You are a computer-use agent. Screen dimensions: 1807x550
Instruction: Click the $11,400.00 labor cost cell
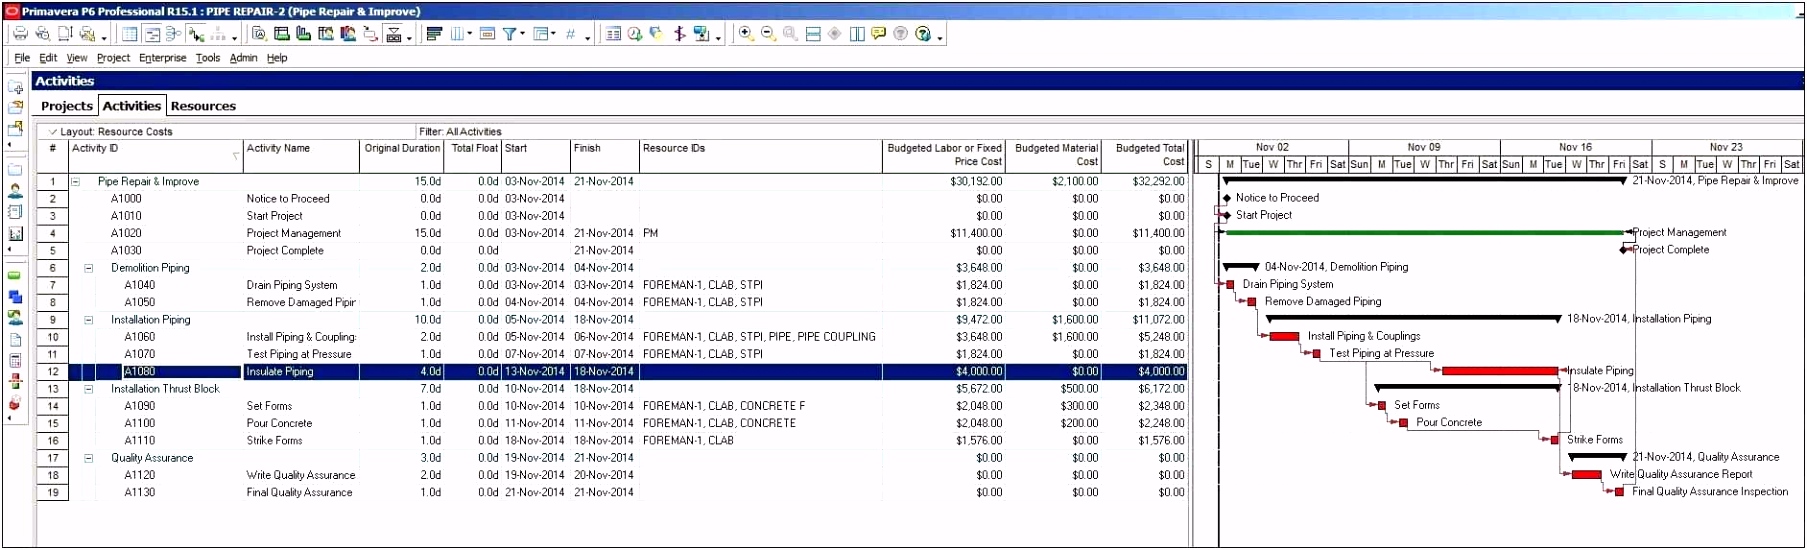[943, 234]
